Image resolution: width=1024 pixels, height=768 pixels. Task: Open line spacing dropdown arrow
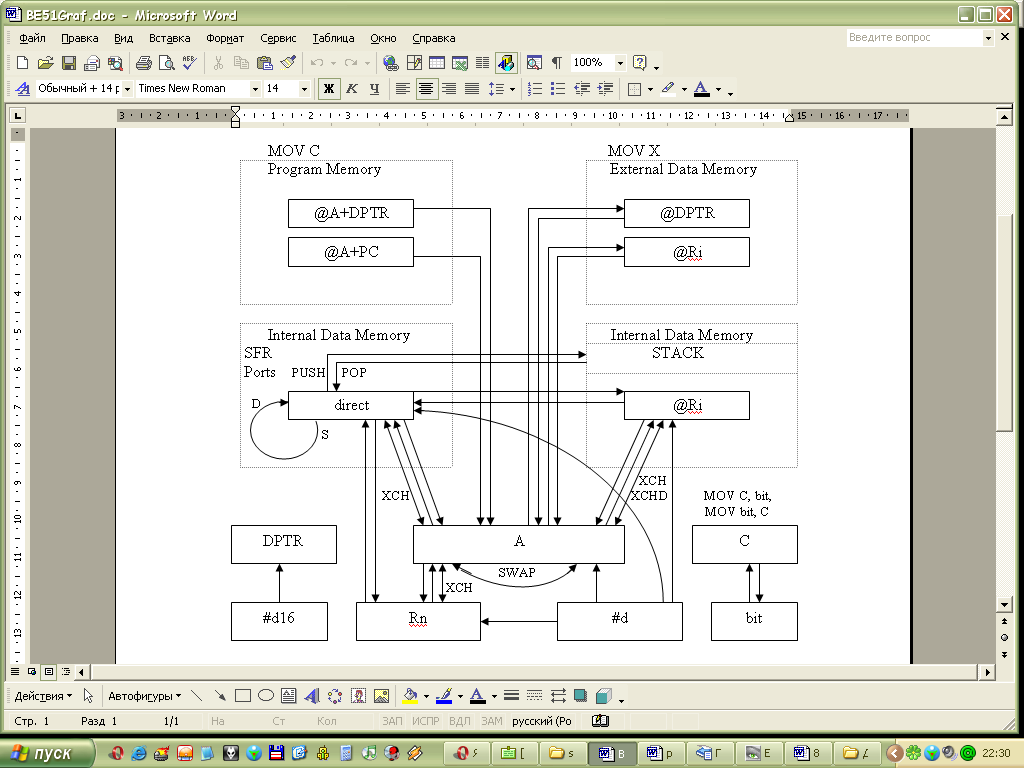click(512, 88)
